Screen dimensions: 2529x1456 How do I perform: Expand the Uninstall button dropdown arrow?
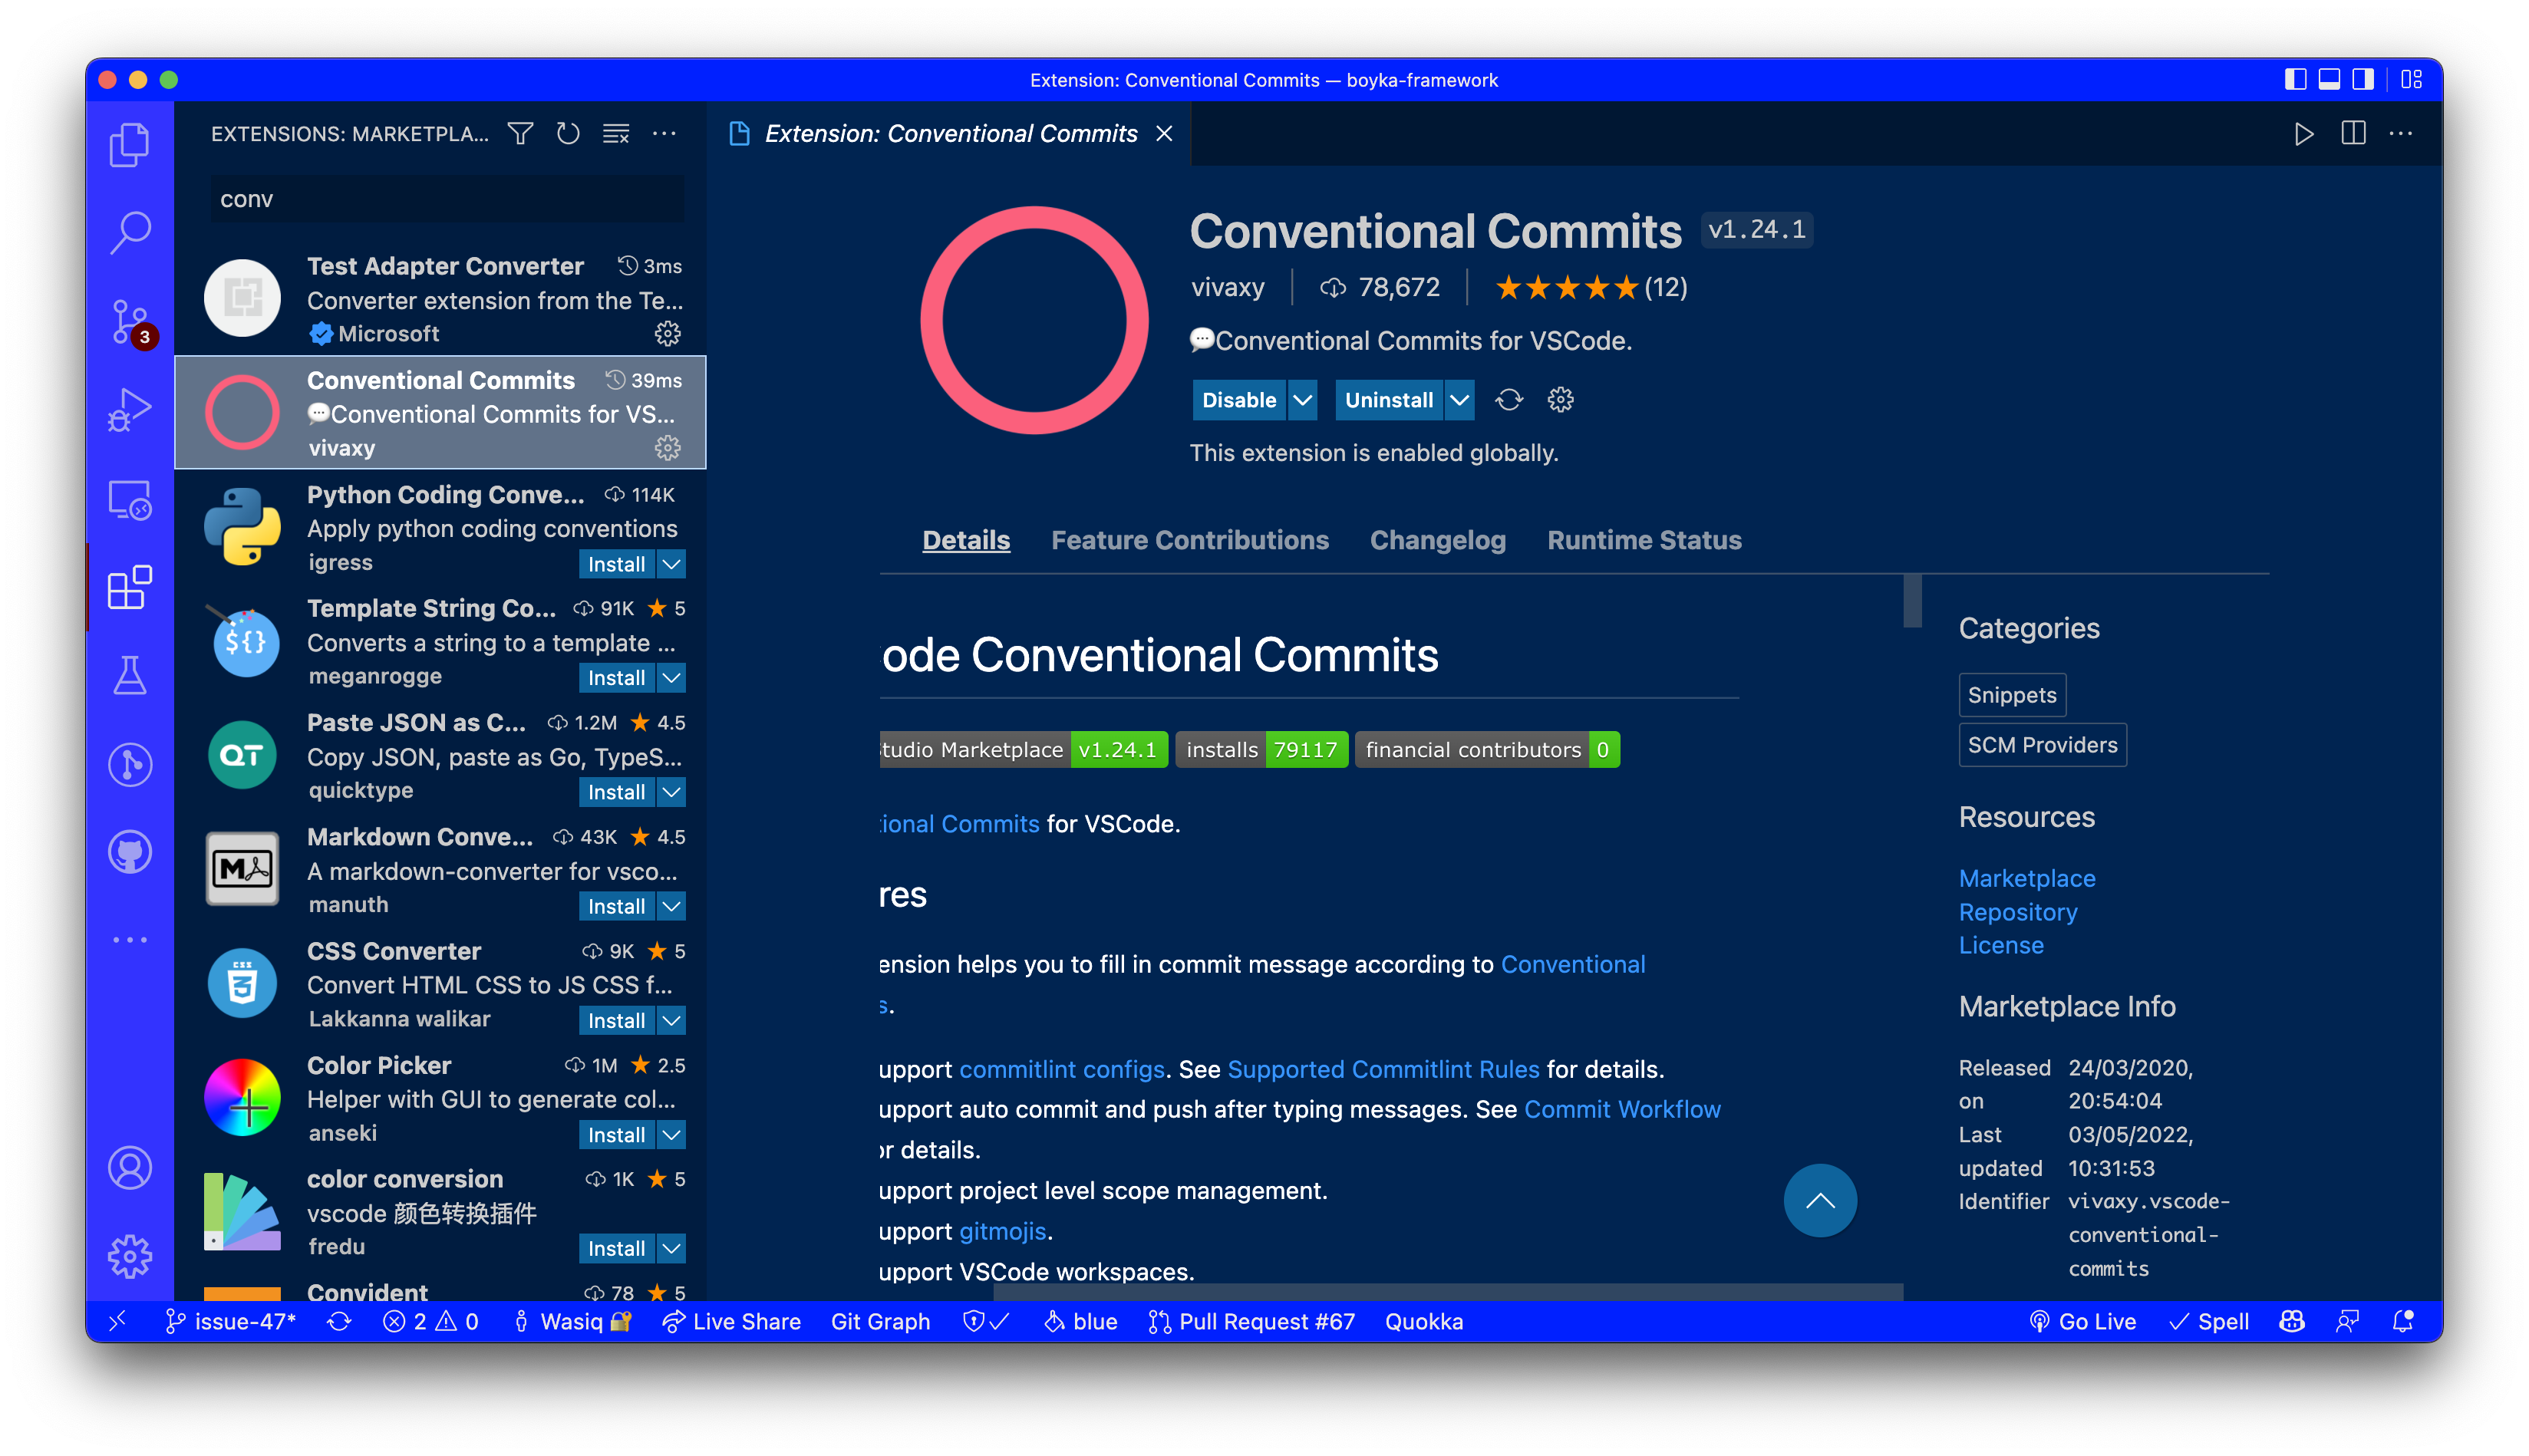[x=1459, y=399]
